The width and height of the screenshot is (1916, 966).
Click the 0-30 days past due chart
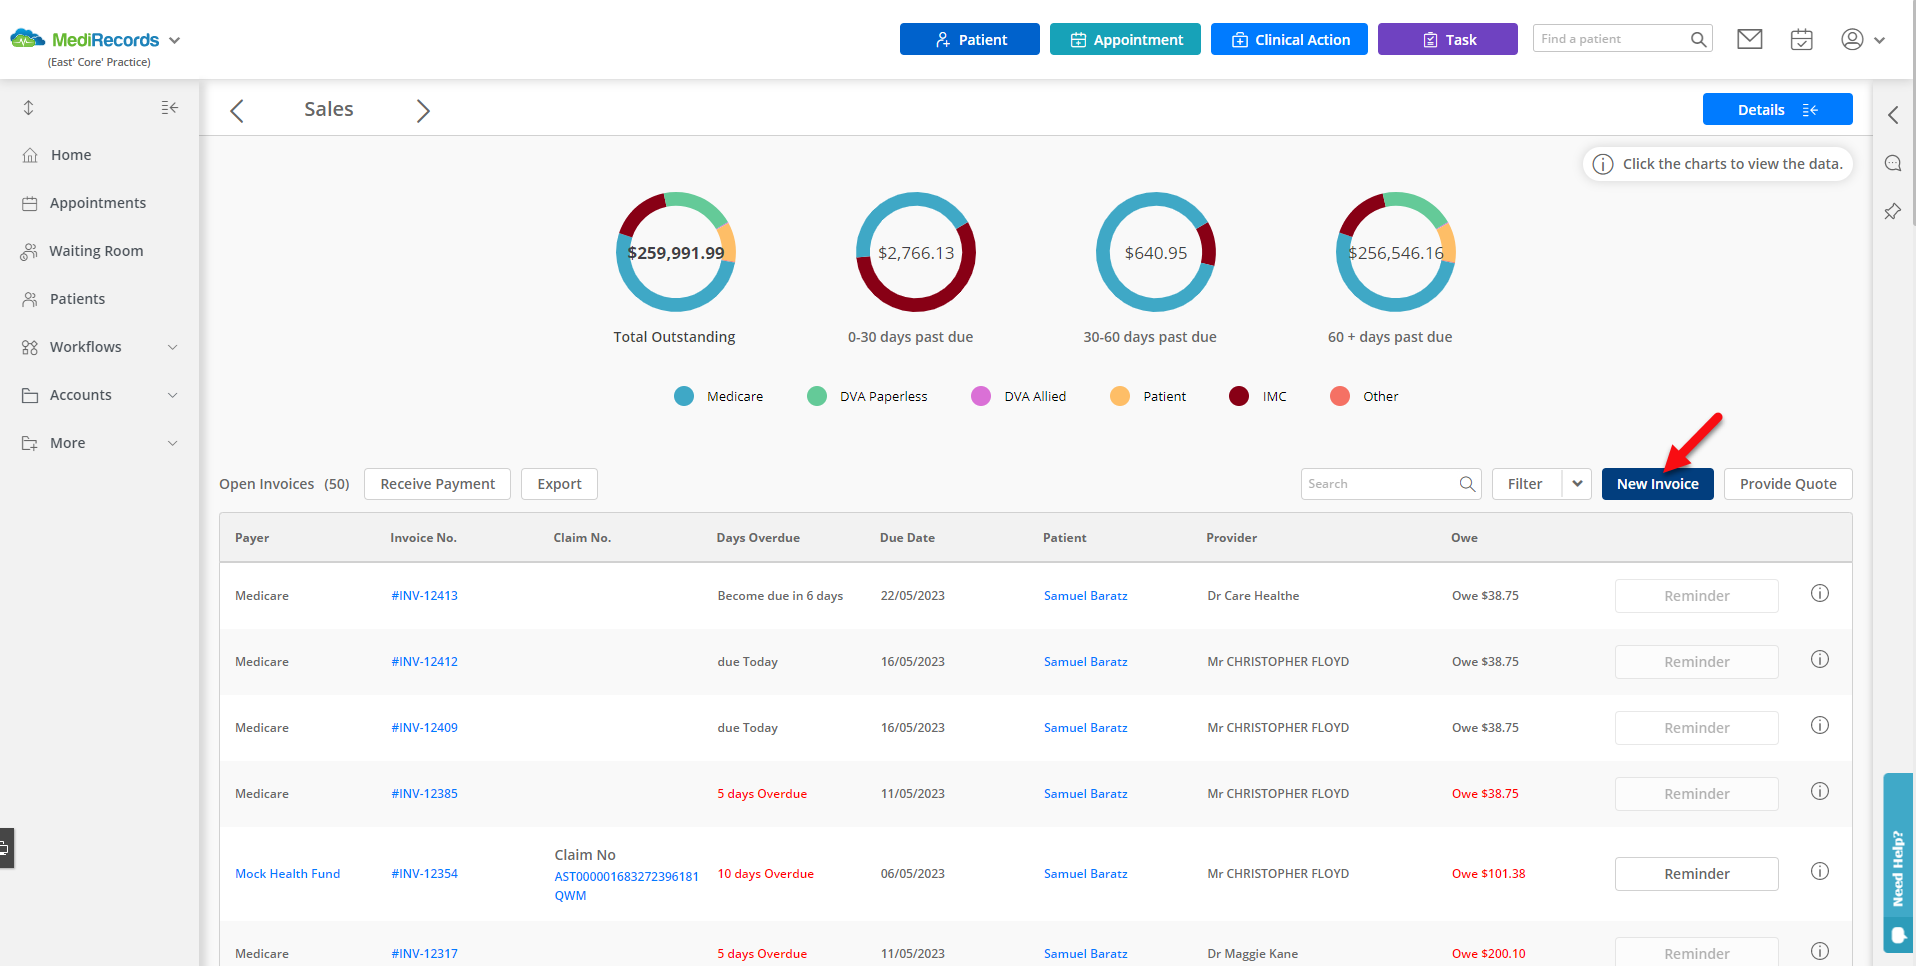(x=916, y=252)
